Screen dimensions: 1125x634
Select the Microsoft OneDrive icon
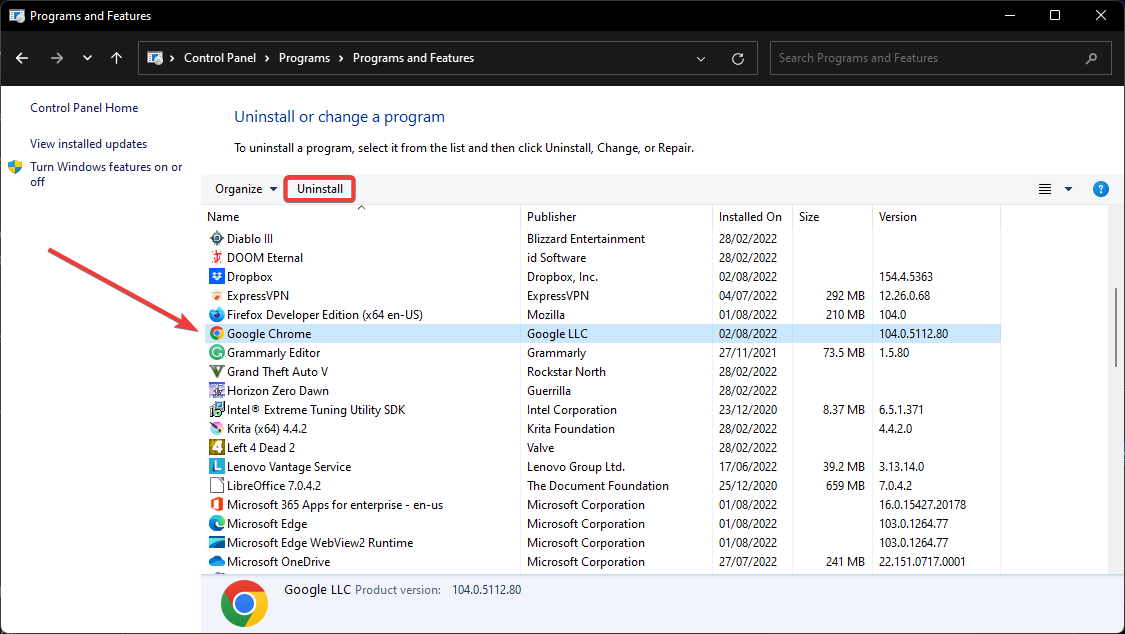pos(217,562)
